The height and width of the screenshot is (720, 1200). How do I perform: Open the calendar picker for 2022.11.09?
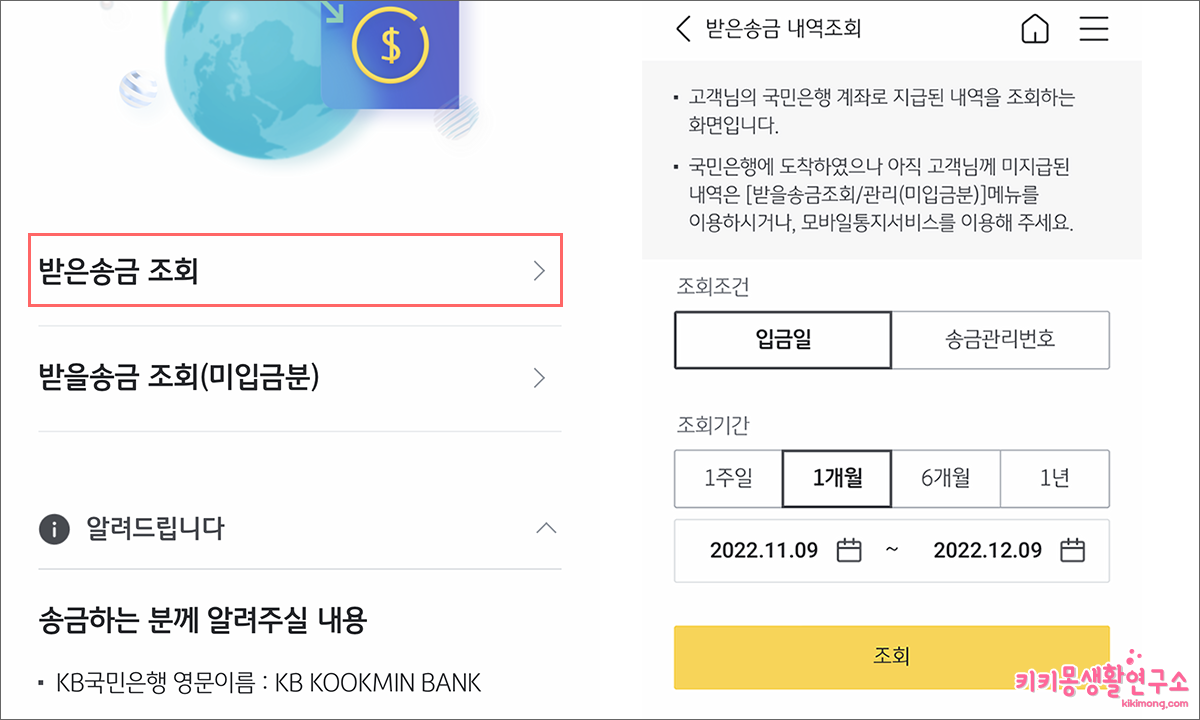848,550
